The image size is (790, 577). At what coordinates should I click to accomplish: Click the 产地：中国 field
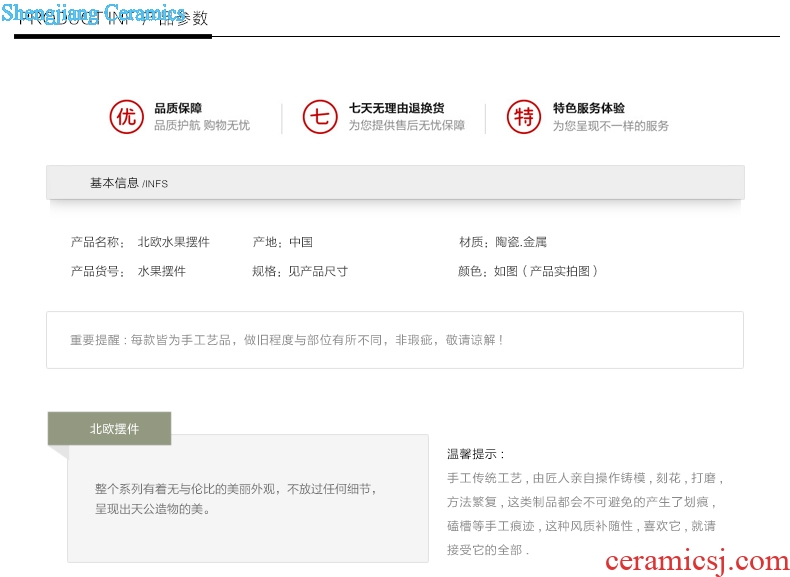(x=282, y=242)
